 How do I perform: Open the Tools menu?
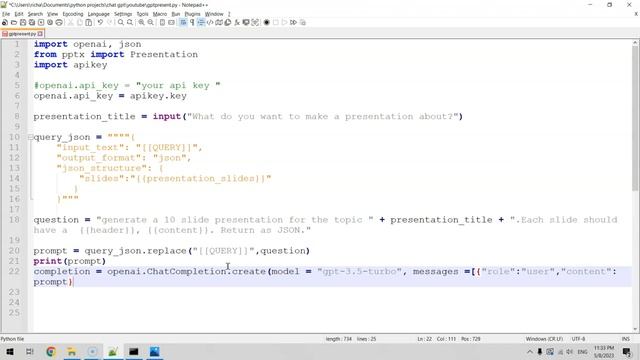142,14
